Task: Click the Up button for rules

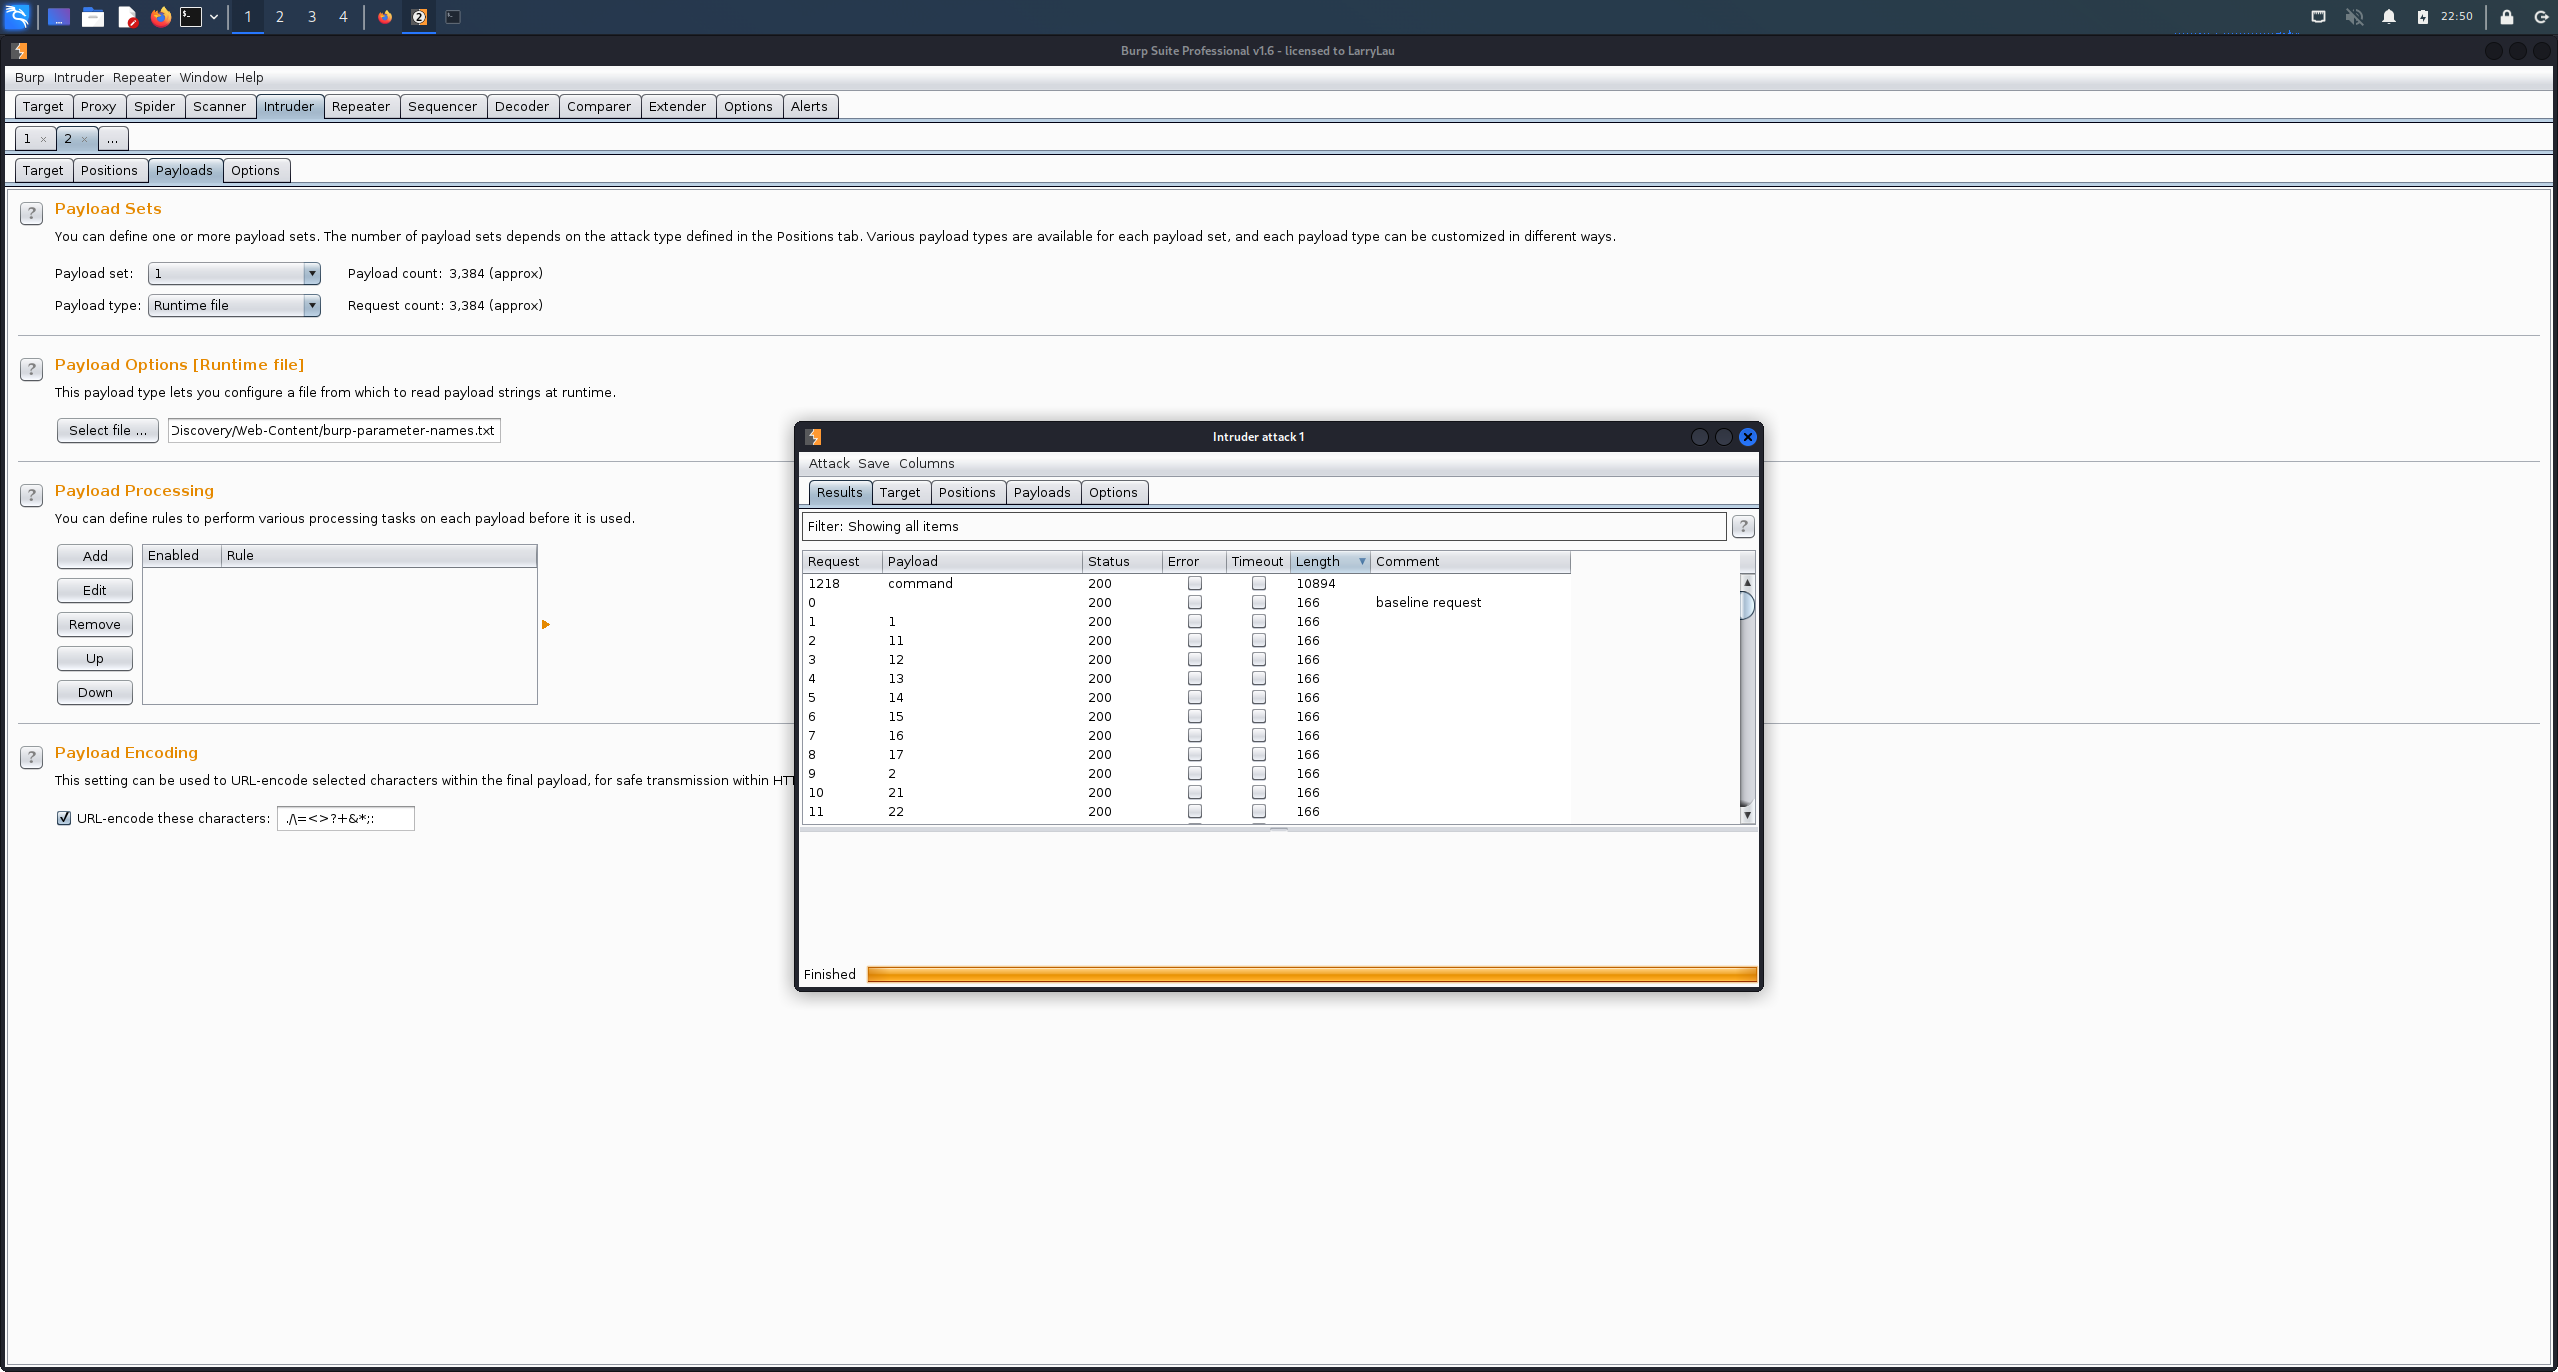Action: click(x=95, y=658)
